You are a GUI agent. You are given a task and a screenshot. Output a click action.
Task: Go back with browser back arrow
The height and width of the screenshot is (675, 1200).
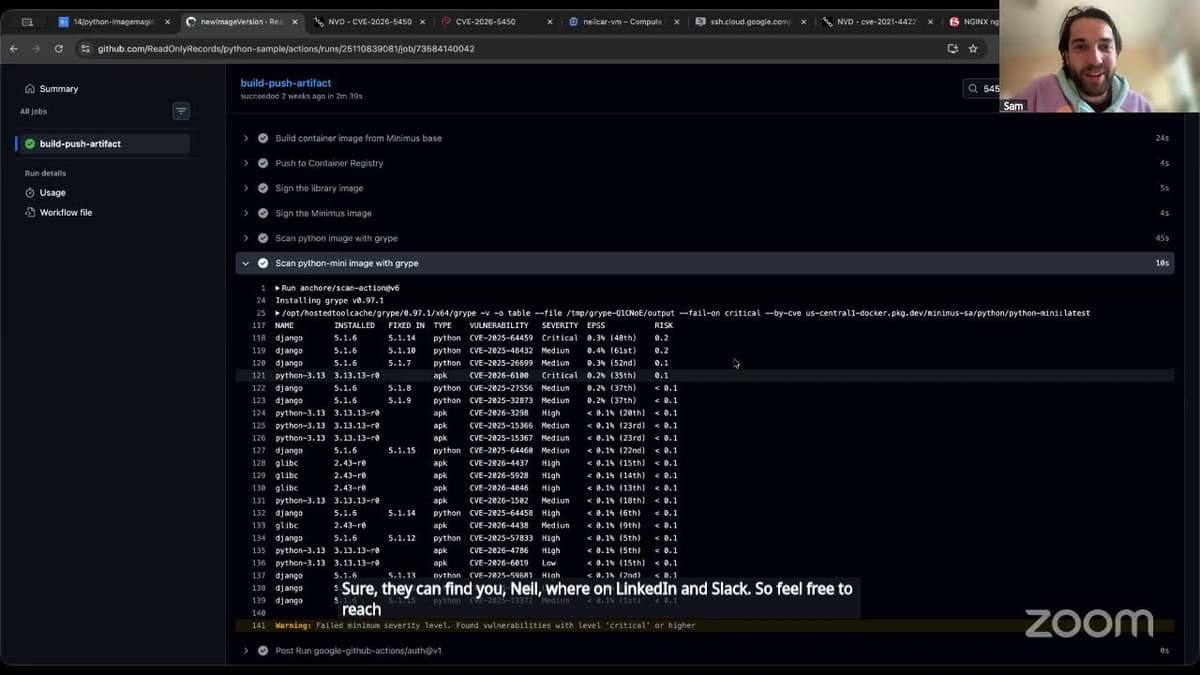pos(14,48)
